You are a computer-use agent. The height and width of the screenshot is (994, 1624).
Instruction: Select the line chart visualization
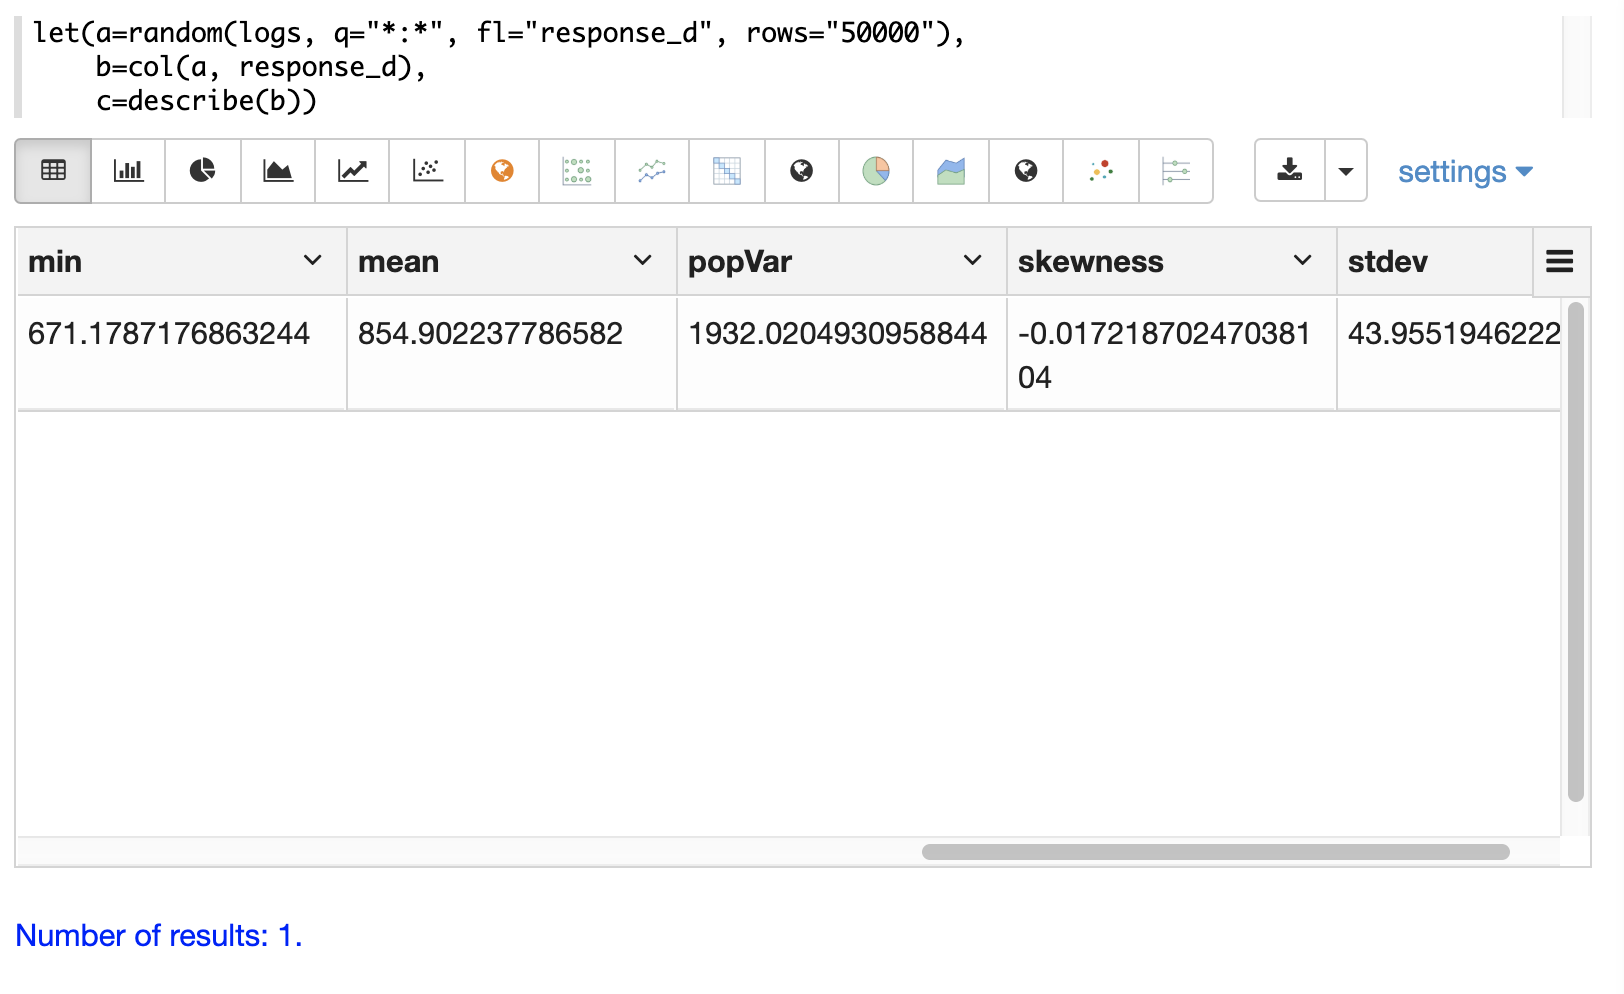tap(352, 171)
